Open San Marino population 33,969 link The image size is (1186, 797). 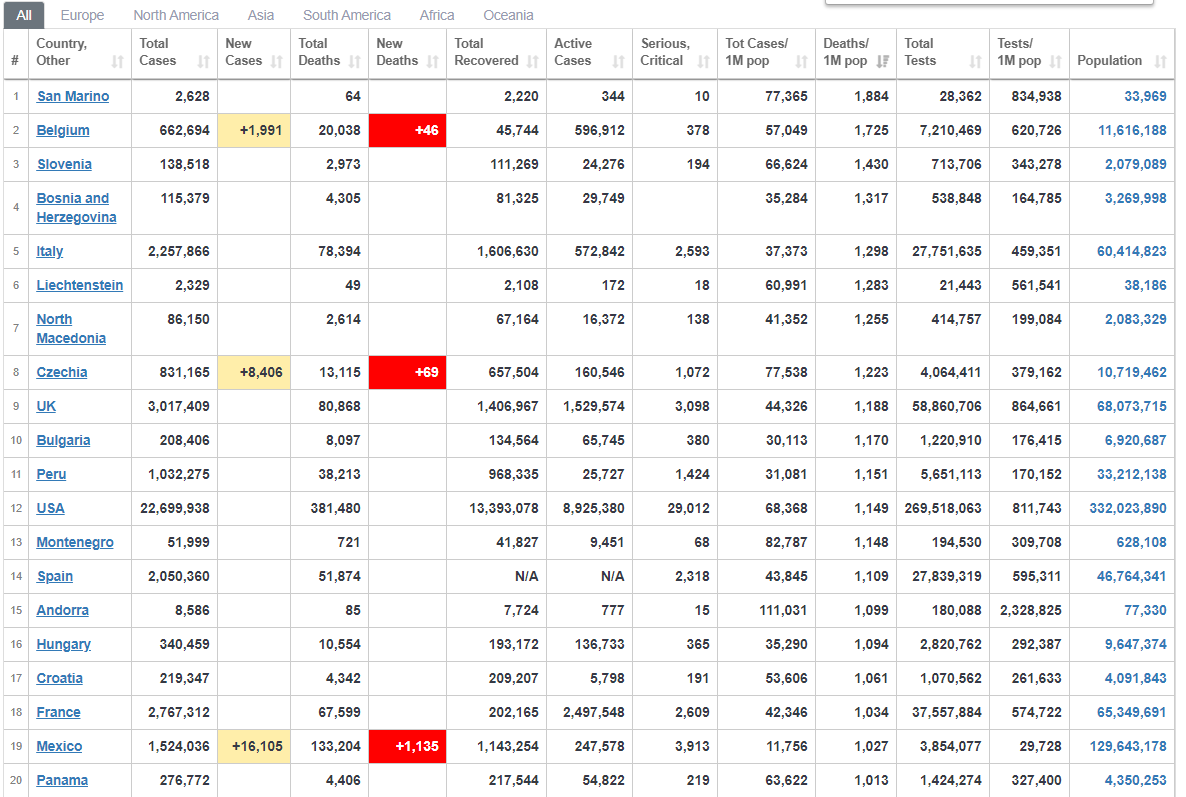click(1145, 96)
